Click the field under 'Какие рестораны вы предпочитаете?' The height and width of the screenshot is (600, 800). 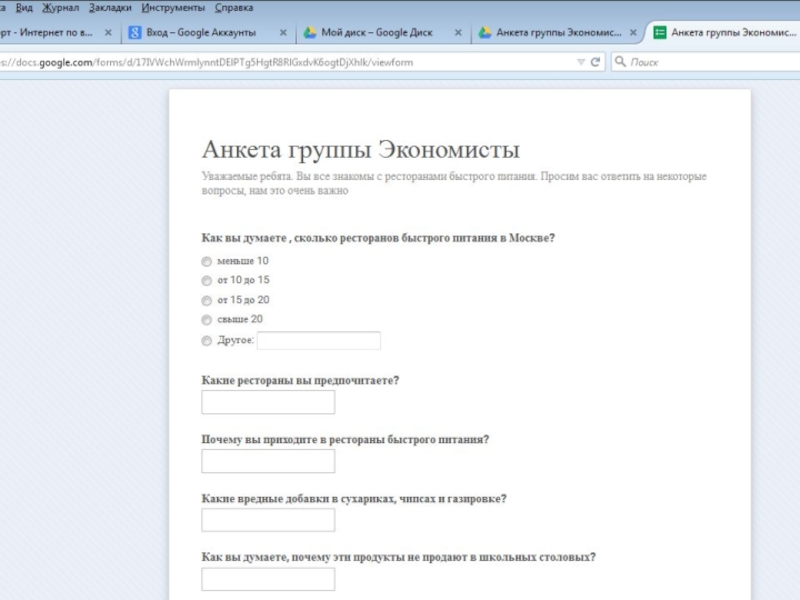pos(268,402)
